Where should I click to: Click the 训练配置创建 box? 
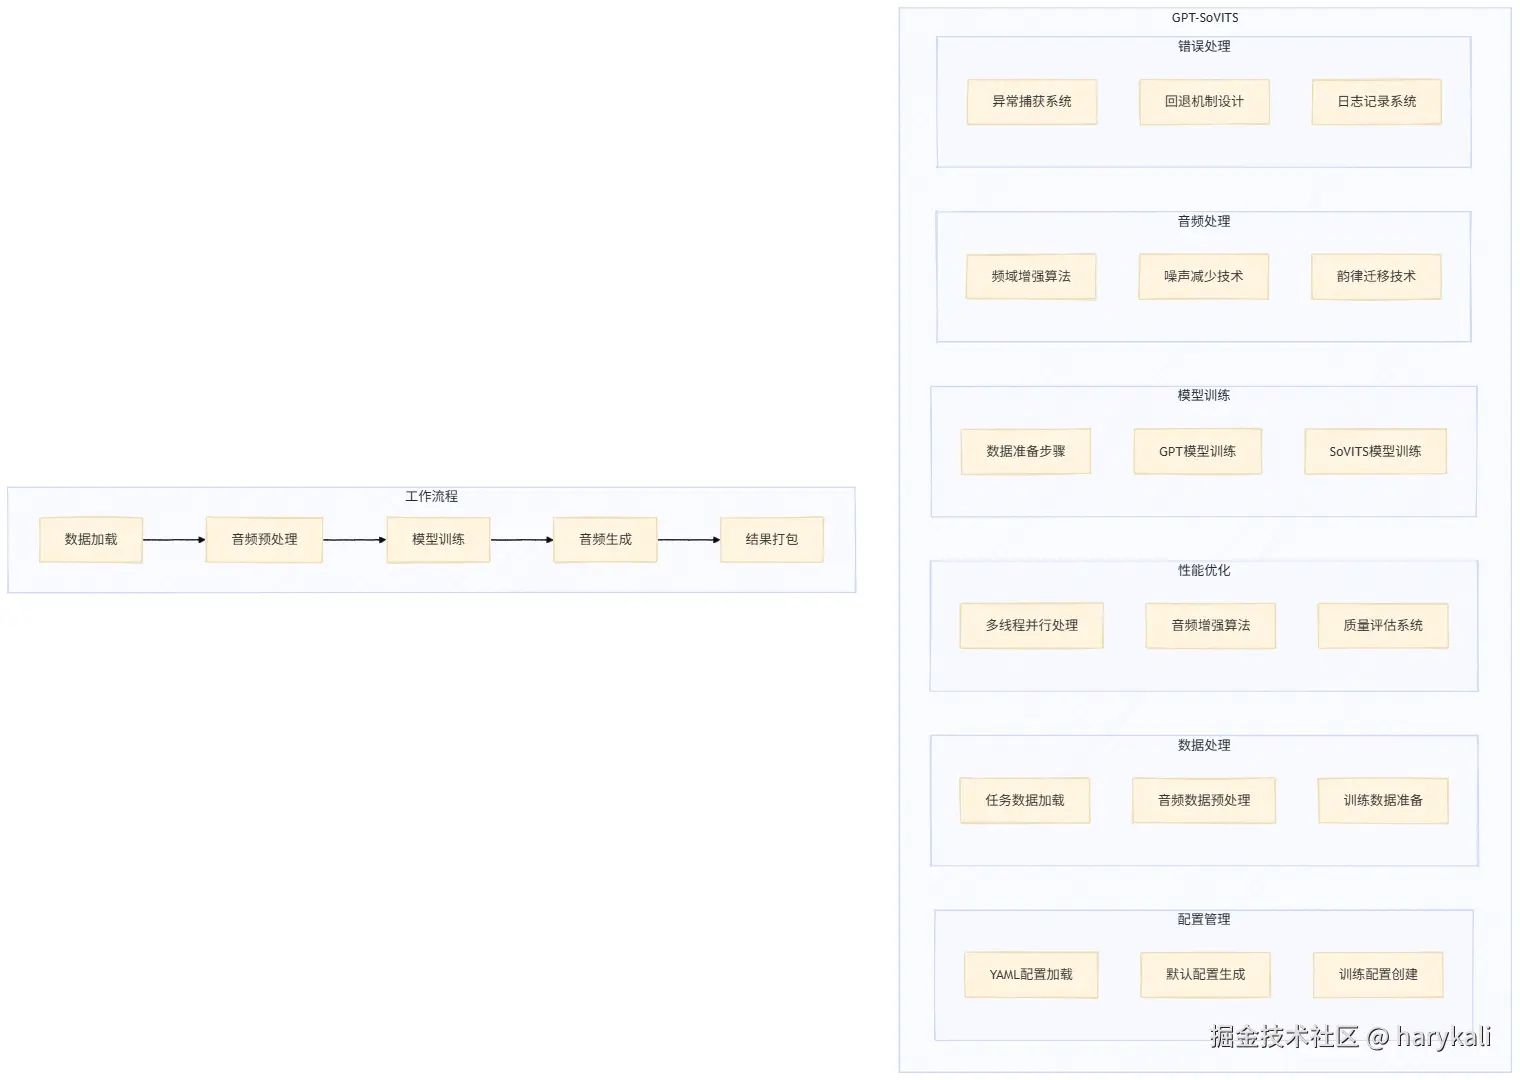(1378, 975)
